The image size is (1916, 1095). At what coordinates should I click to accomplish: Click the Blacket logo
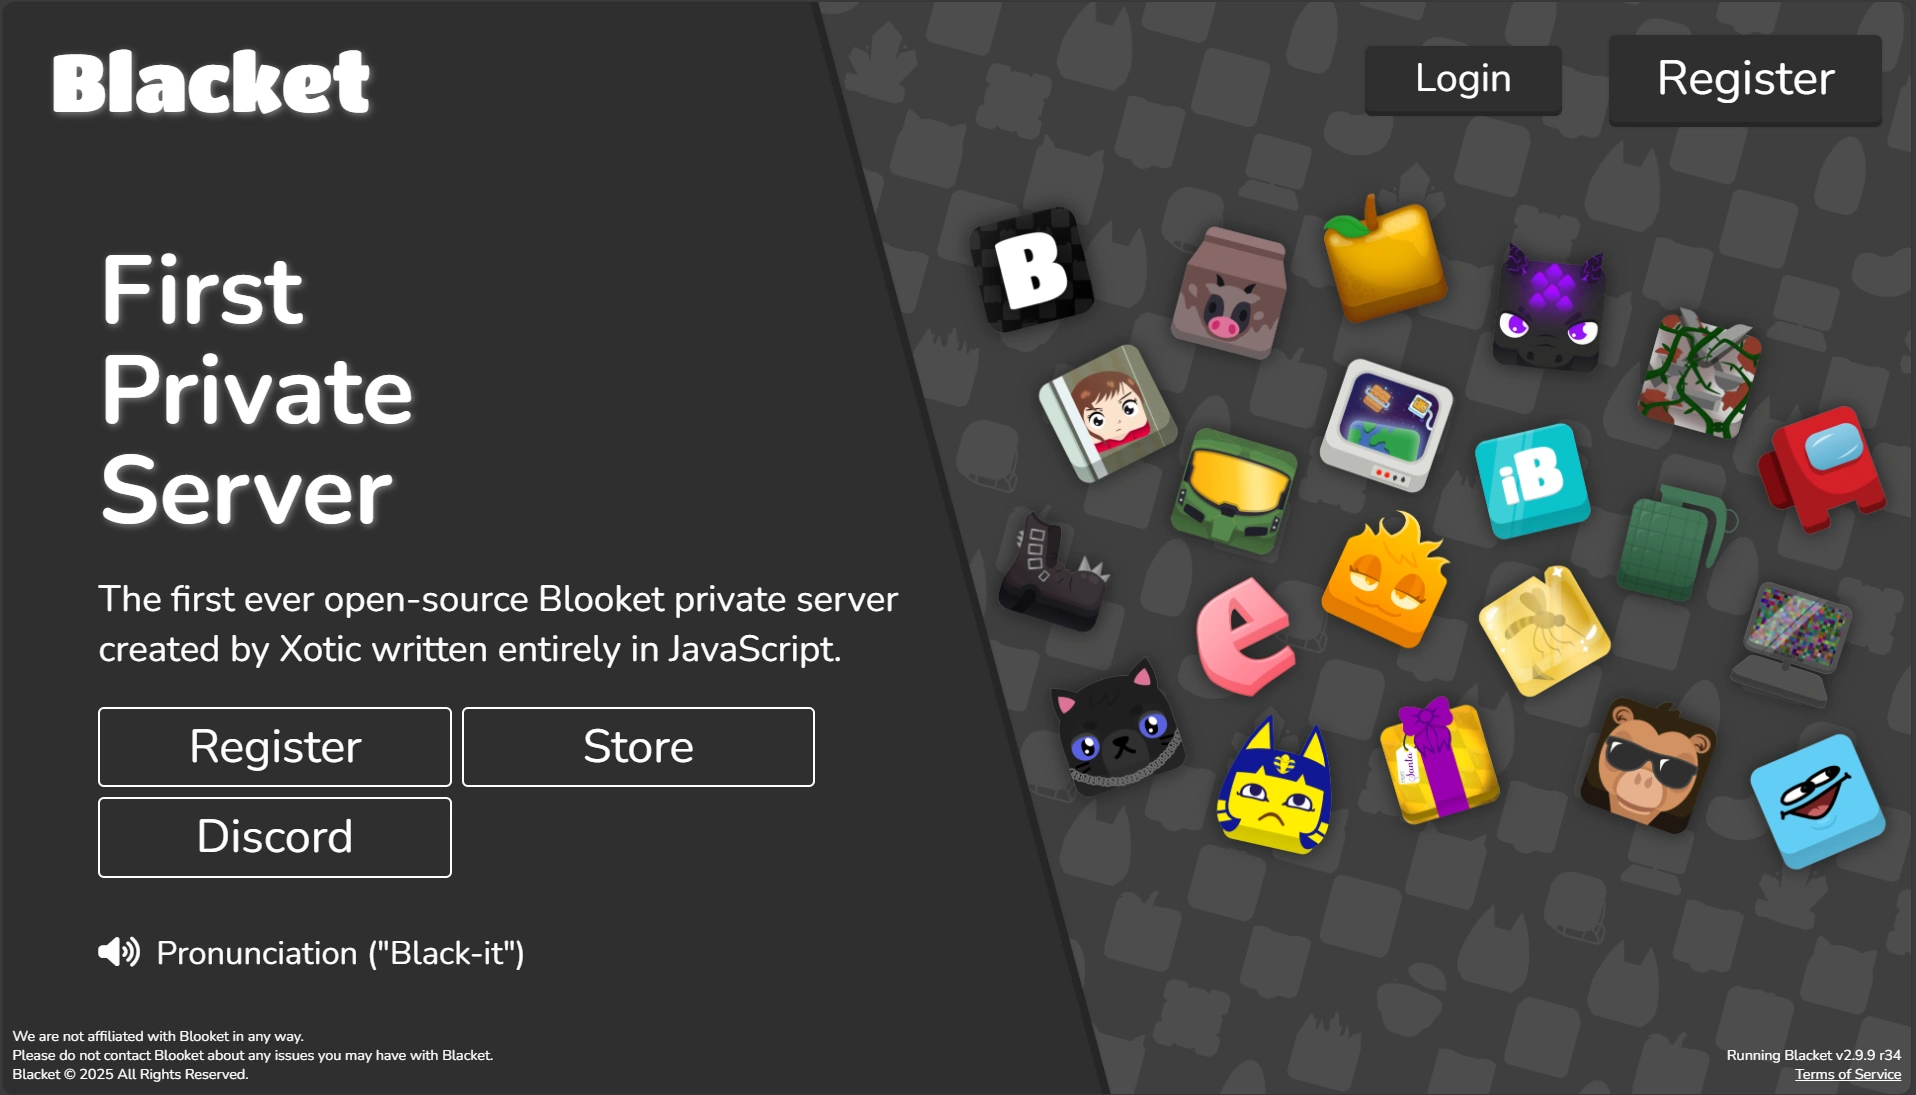click(211, 82)
